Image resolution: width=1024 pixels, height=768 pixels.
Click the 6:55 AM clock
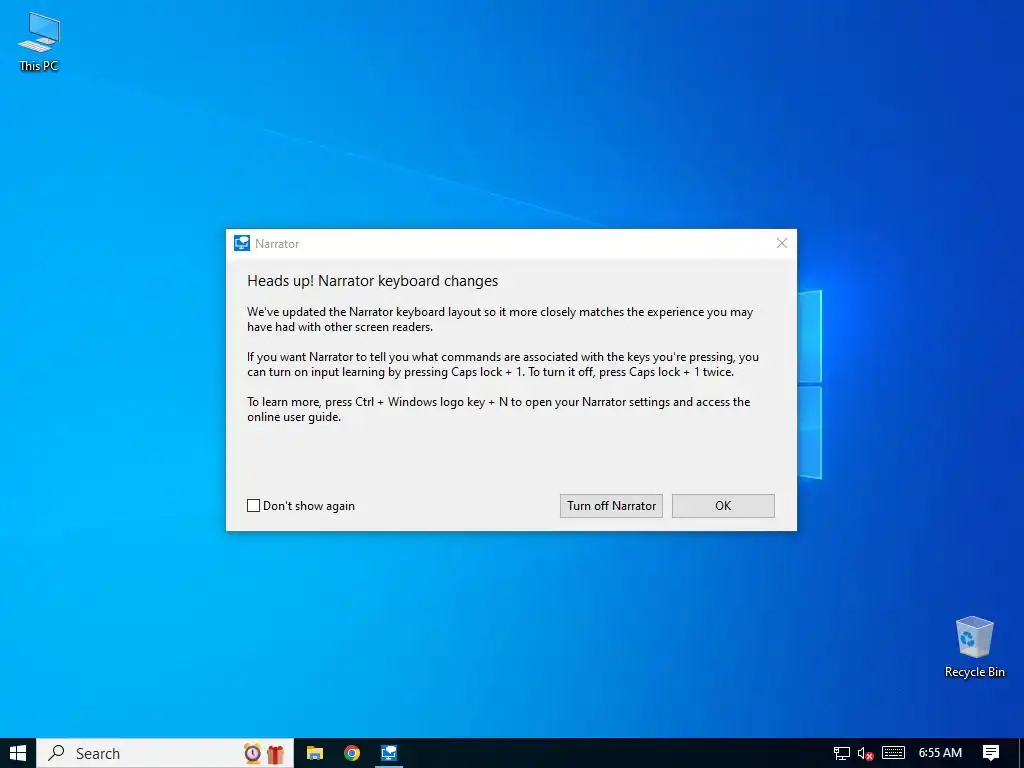[x=940, y=753]
